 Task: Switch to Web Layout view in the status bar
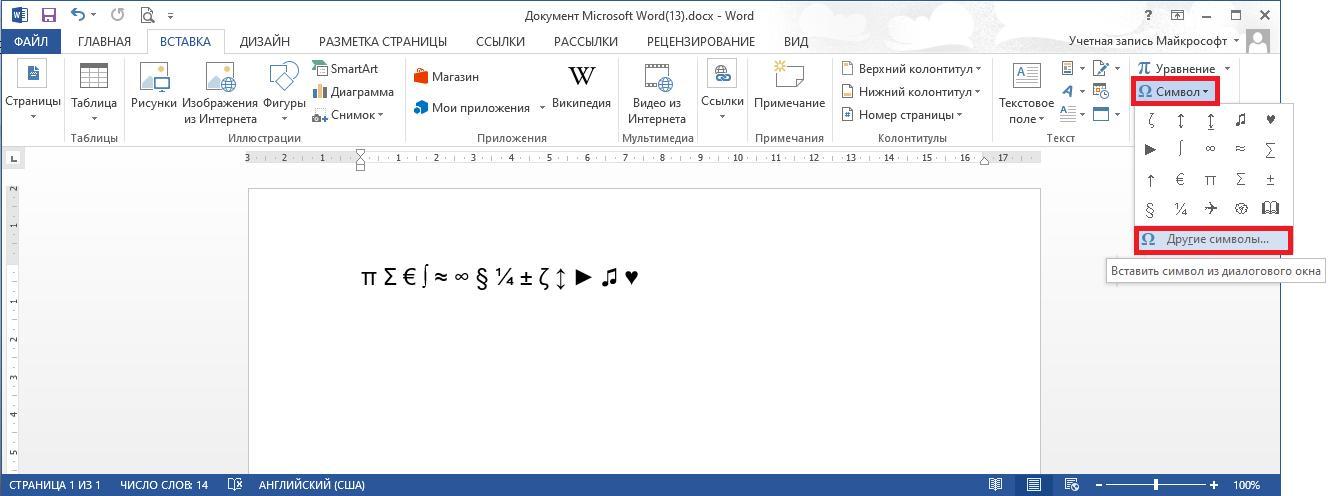(x=1071, y=485)
